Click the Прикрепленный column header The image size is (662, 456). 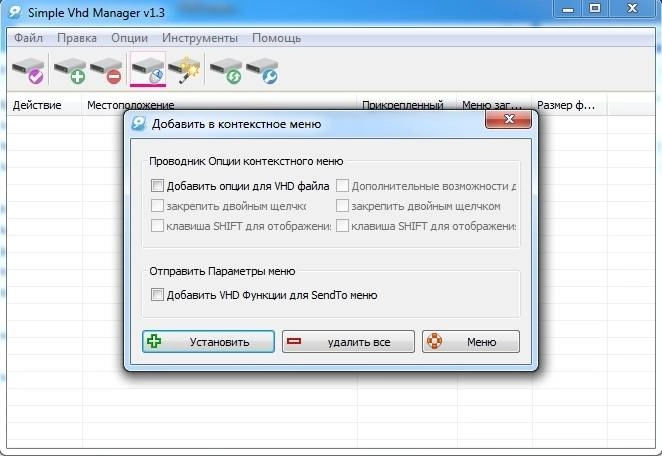click(x=407, y=105)
